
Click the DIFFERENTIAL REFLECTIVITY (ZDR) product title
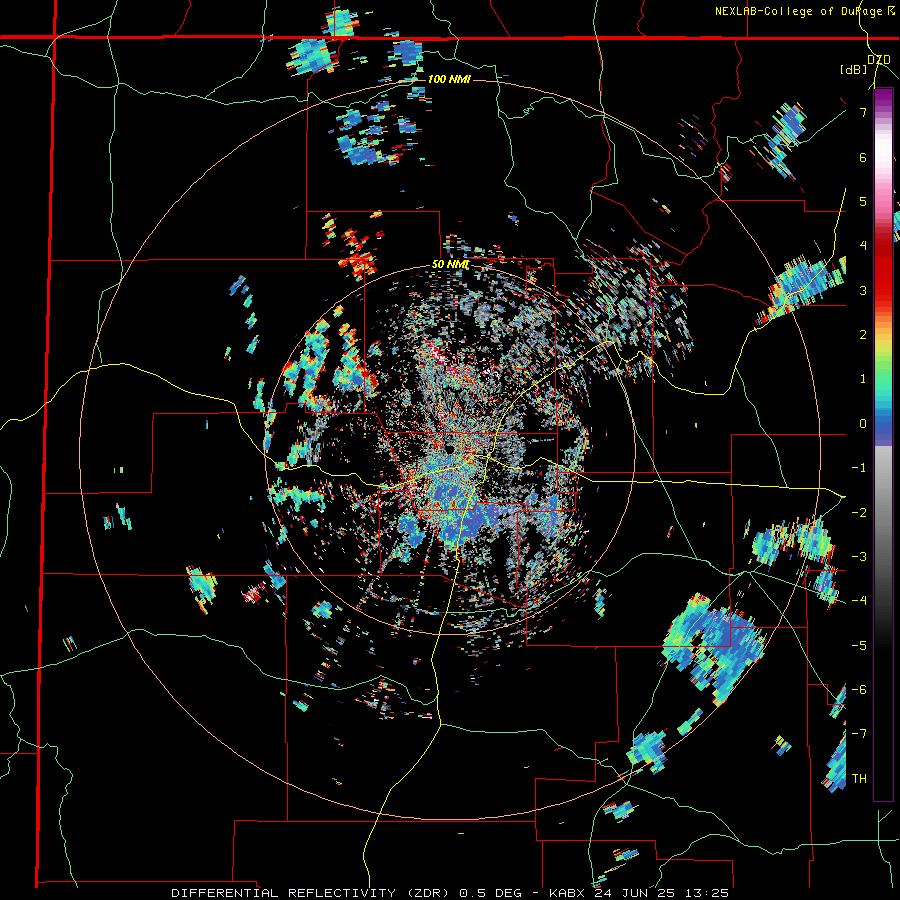[313, 893]
